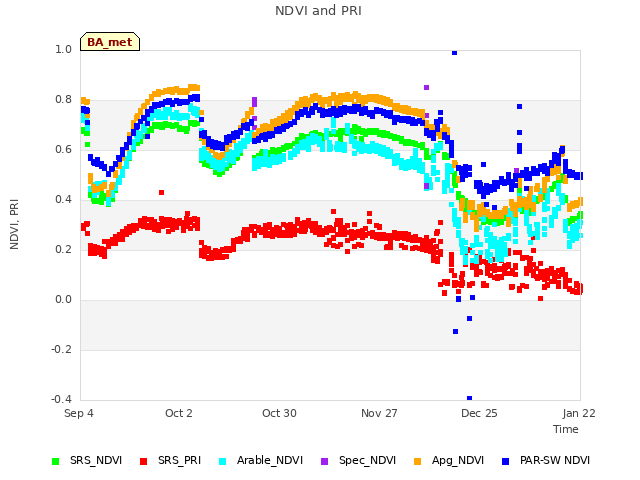This screenshot has width=640, height=480.
Task: Click cyan Arable_NDVI legend swatch
Action: pos(223,461)
